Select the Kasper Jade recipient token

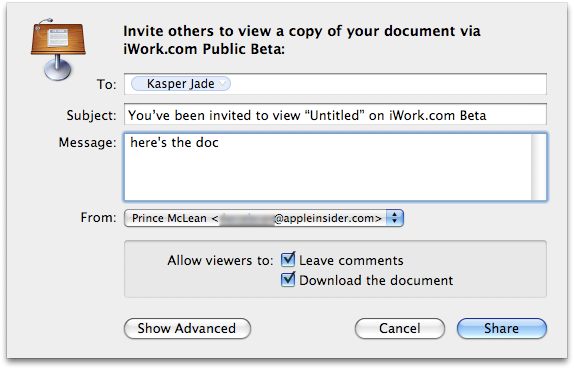(x=180, y=84)
